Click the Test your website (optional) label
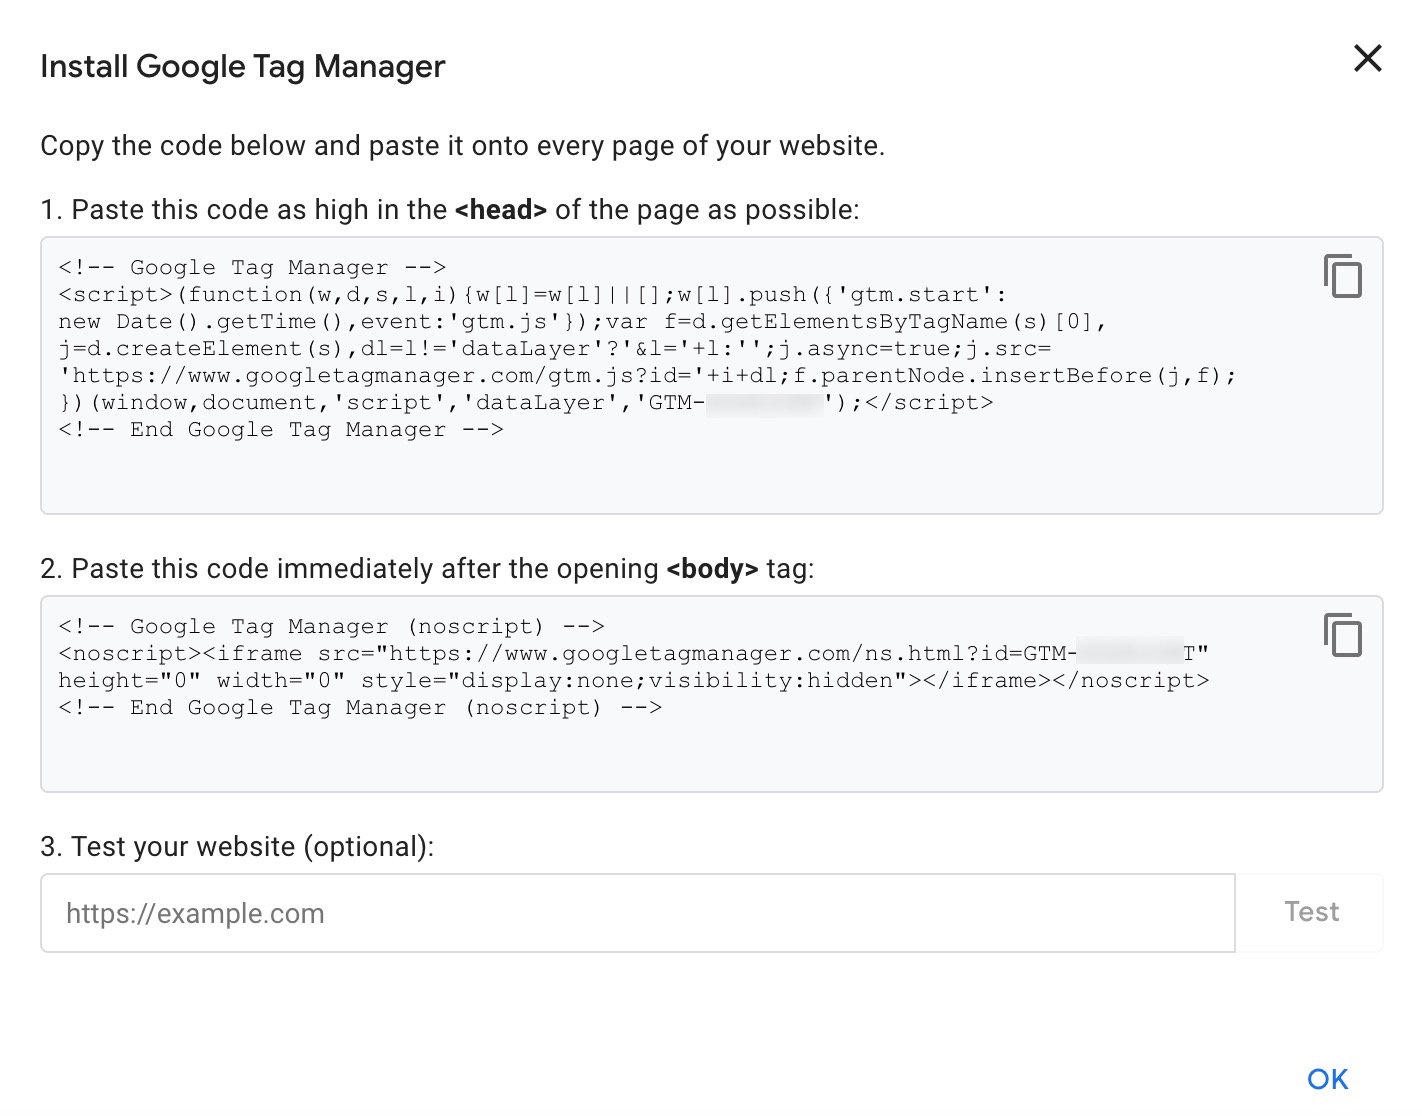The width and height of the screenshot is (1422, 1116). point(236,846)
